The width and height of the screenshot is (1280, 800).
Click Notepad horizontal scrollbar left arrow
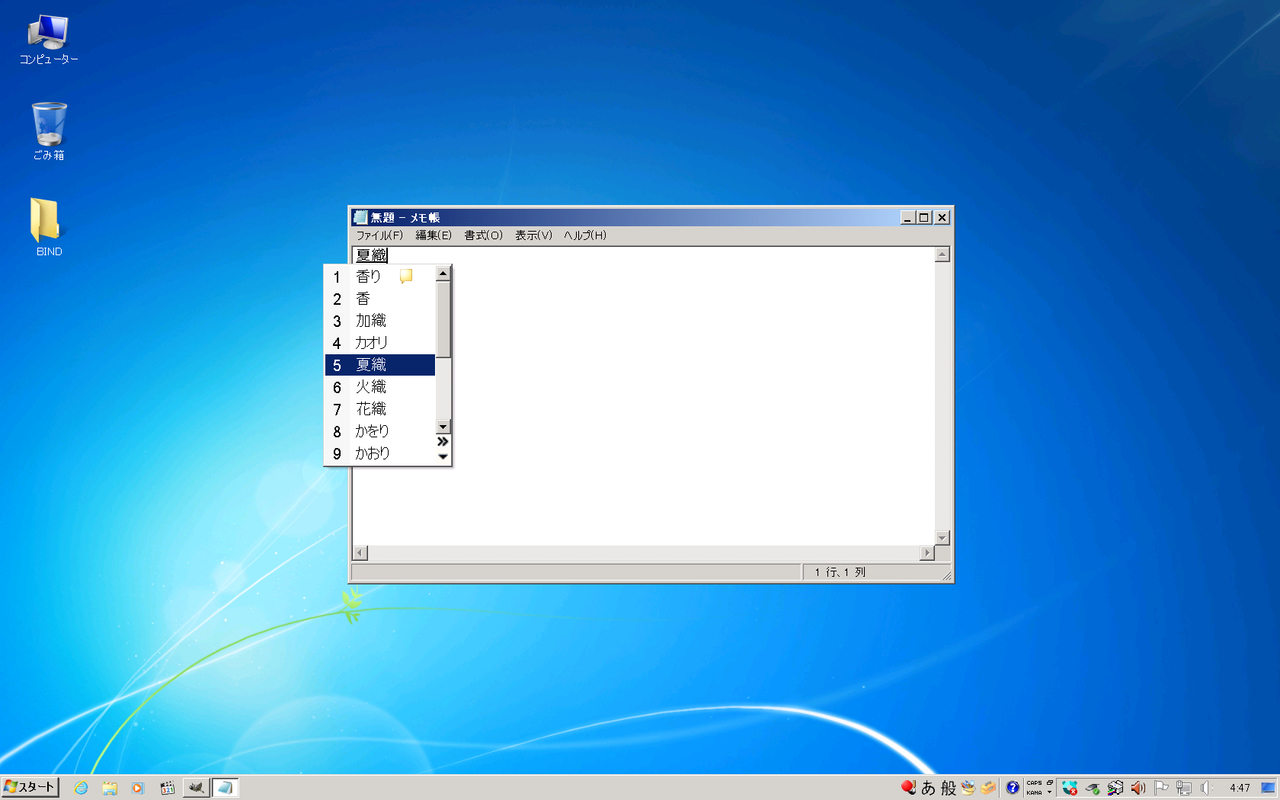click(x=361, y=553)
